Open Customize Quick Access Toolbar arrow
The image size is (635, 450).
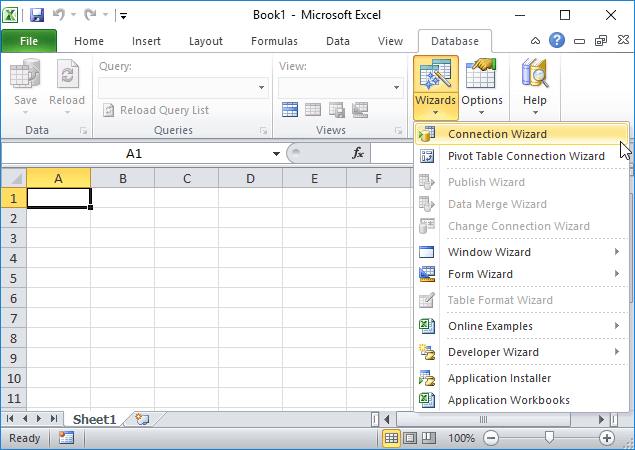click(x=124, y=16)
